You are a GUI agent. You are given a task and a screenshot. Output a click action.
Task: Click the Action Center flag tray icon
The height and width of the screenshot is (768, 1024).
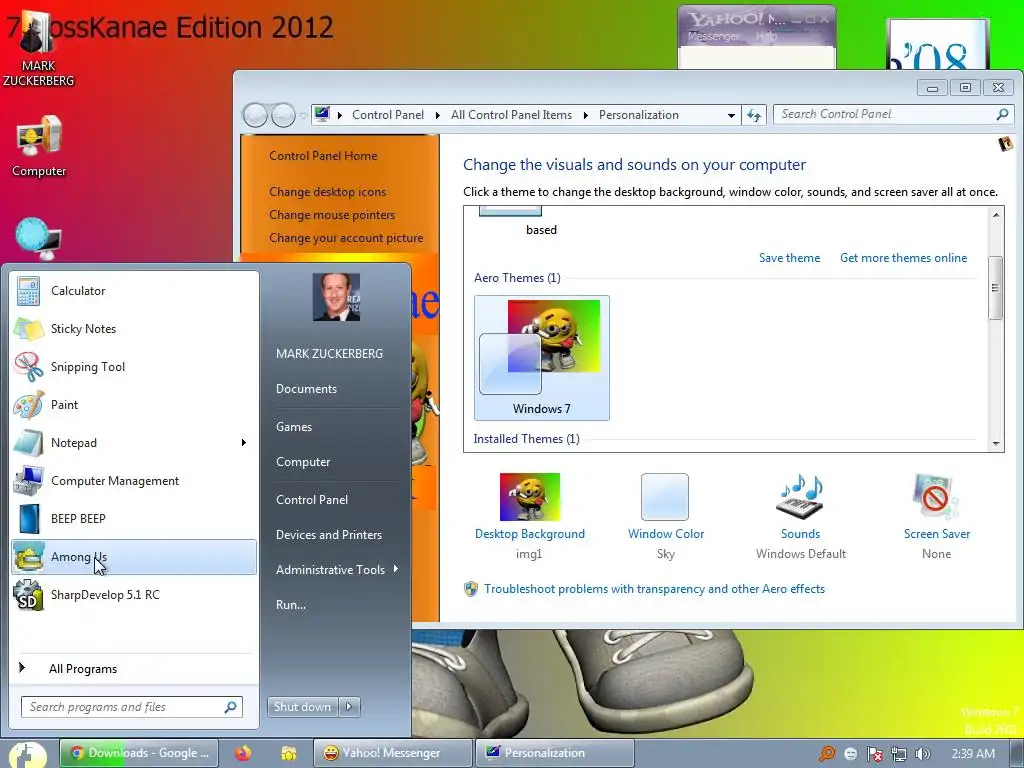point(874,754)
